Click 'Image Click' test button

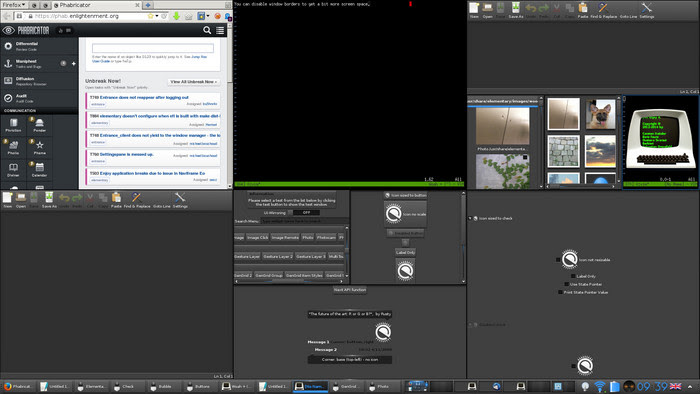(x=258, y=237)
